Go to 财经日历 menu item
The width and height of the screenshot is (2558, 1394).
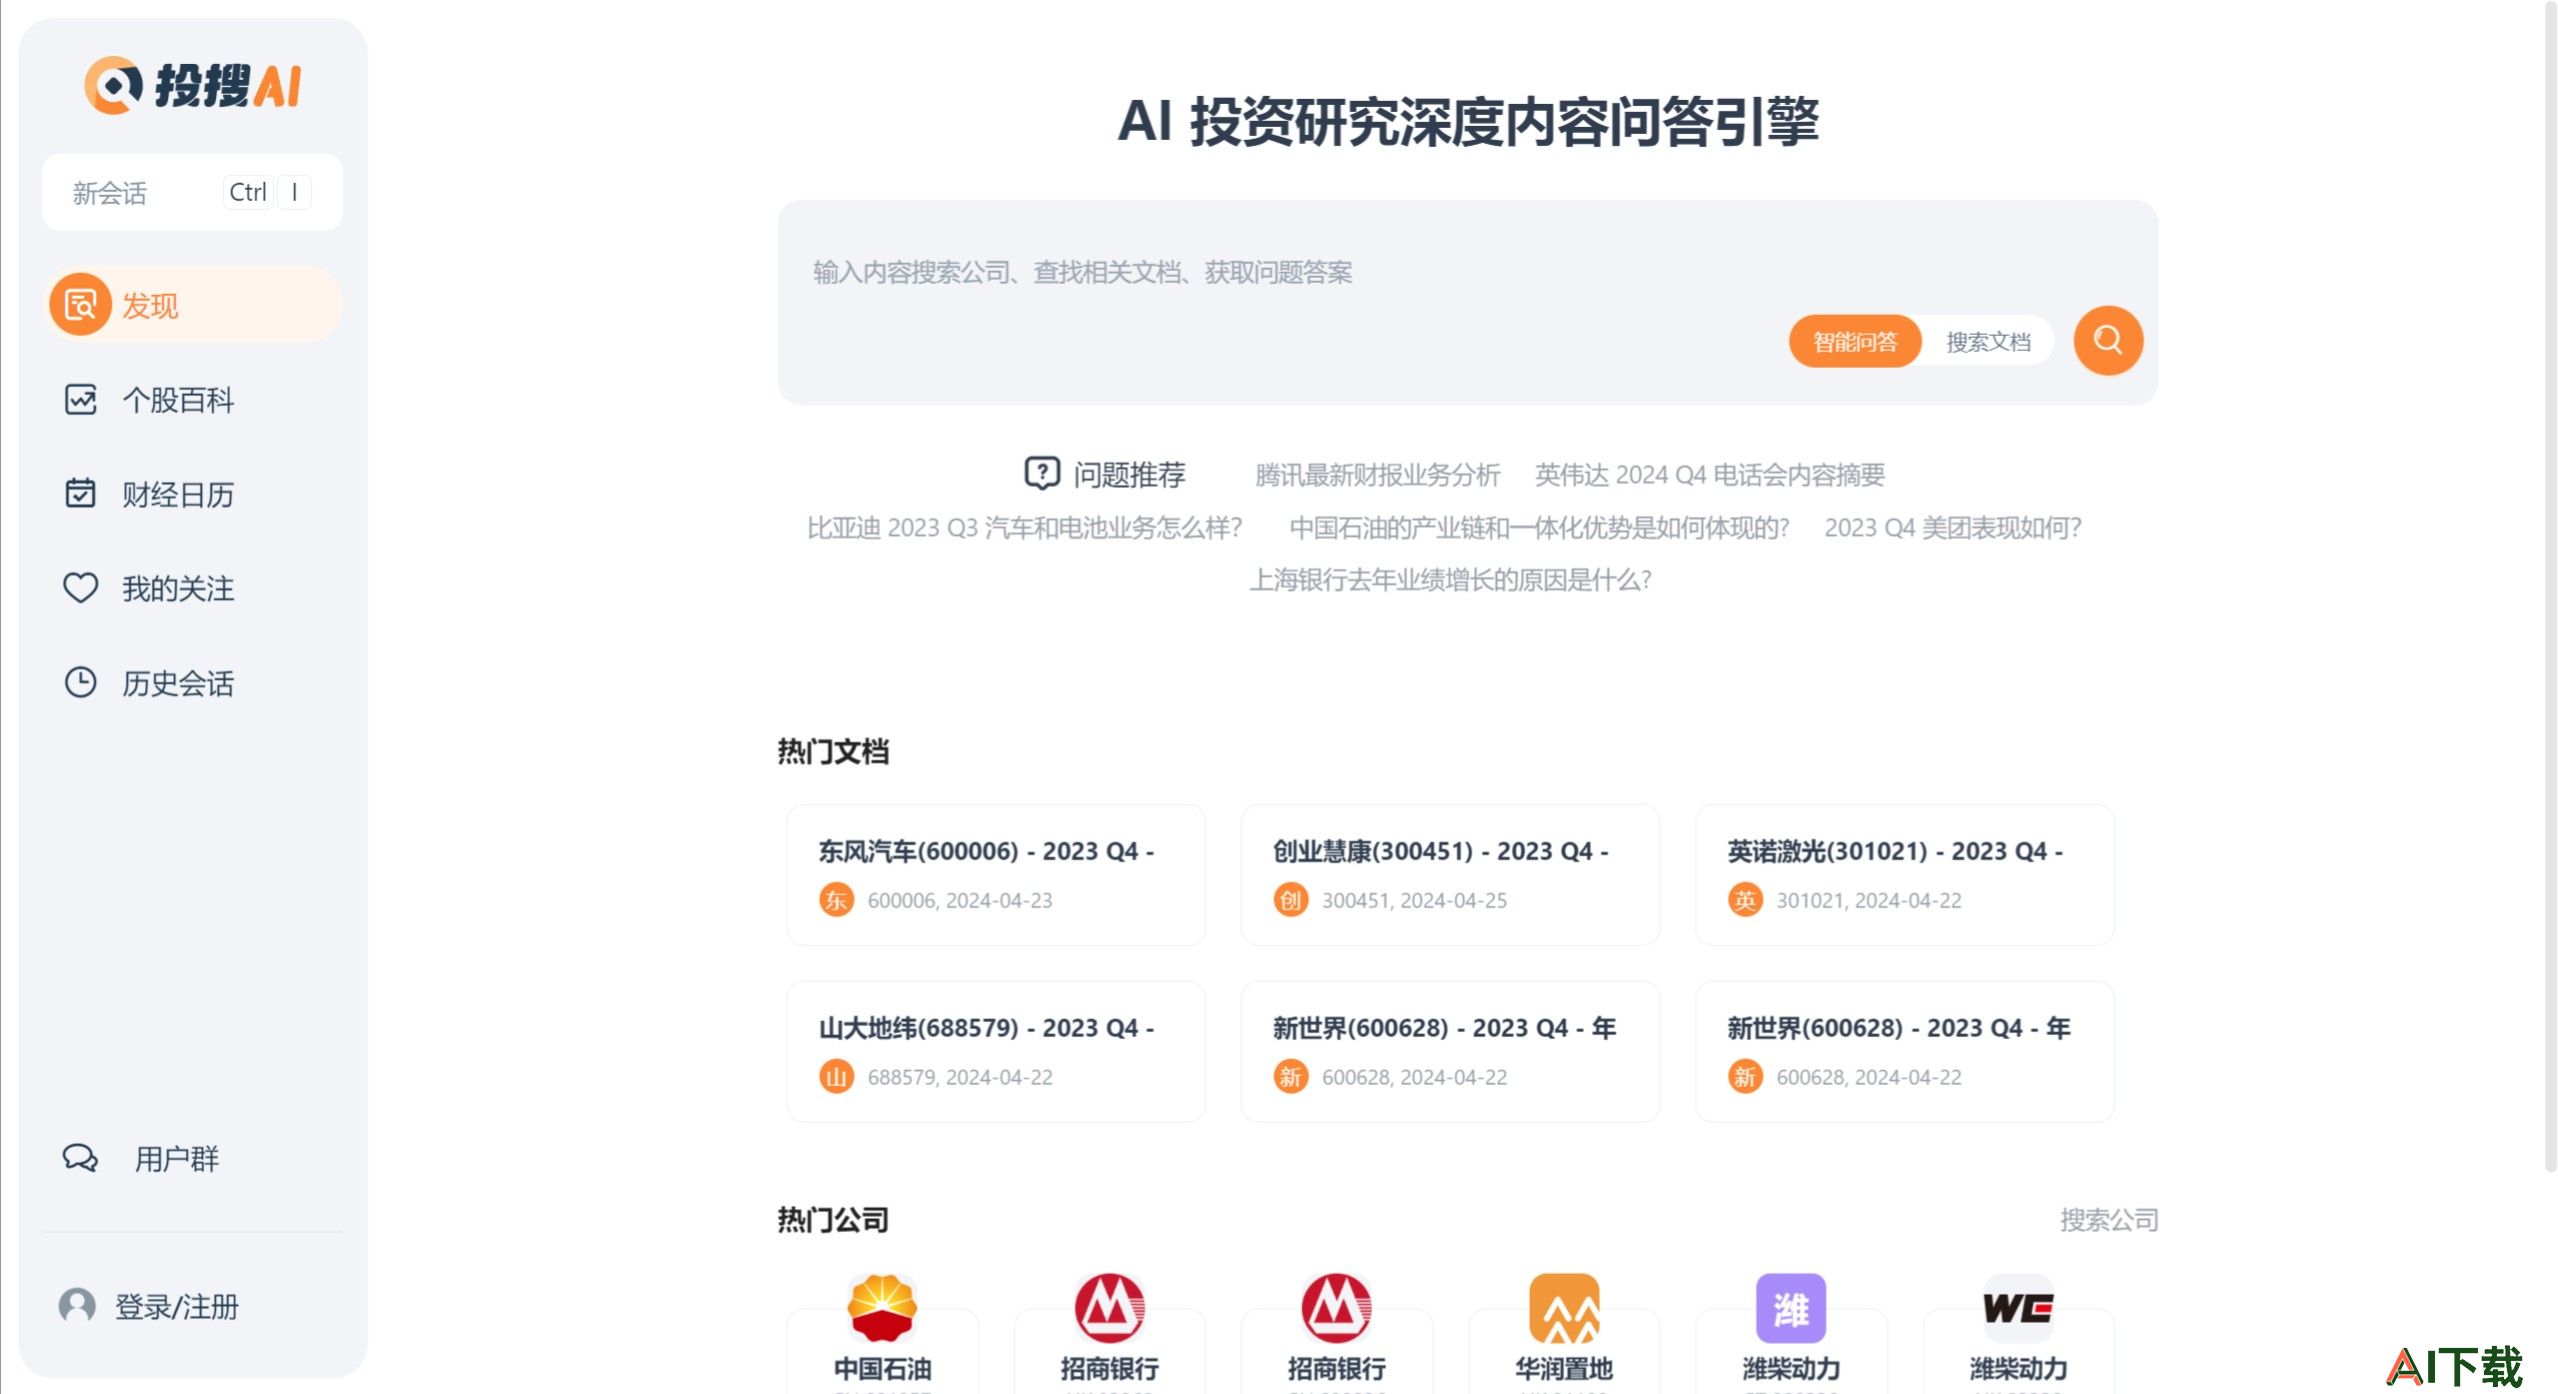193,493
